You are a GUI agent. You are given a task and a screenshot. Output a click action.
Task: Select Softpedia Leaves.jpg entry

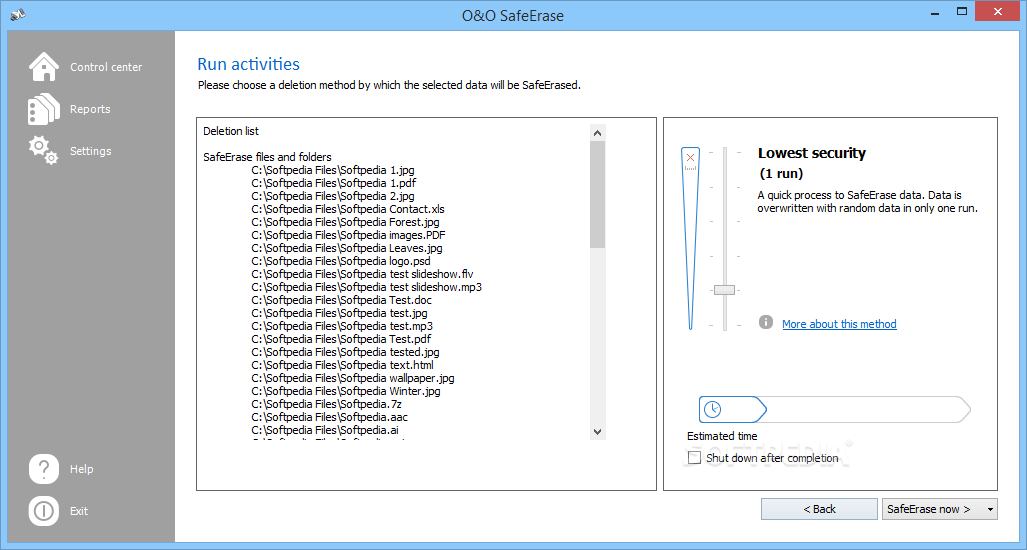tap(347, 248)
